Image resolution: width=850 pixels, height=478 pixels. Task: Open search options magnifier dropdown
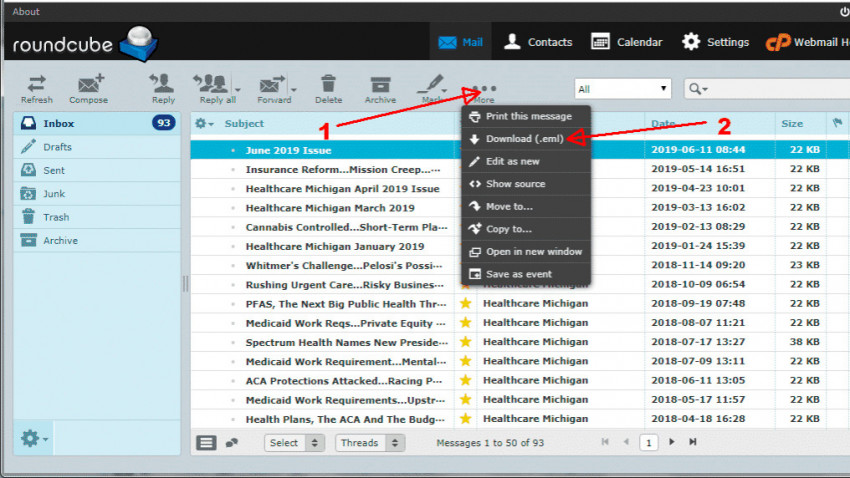698,89
